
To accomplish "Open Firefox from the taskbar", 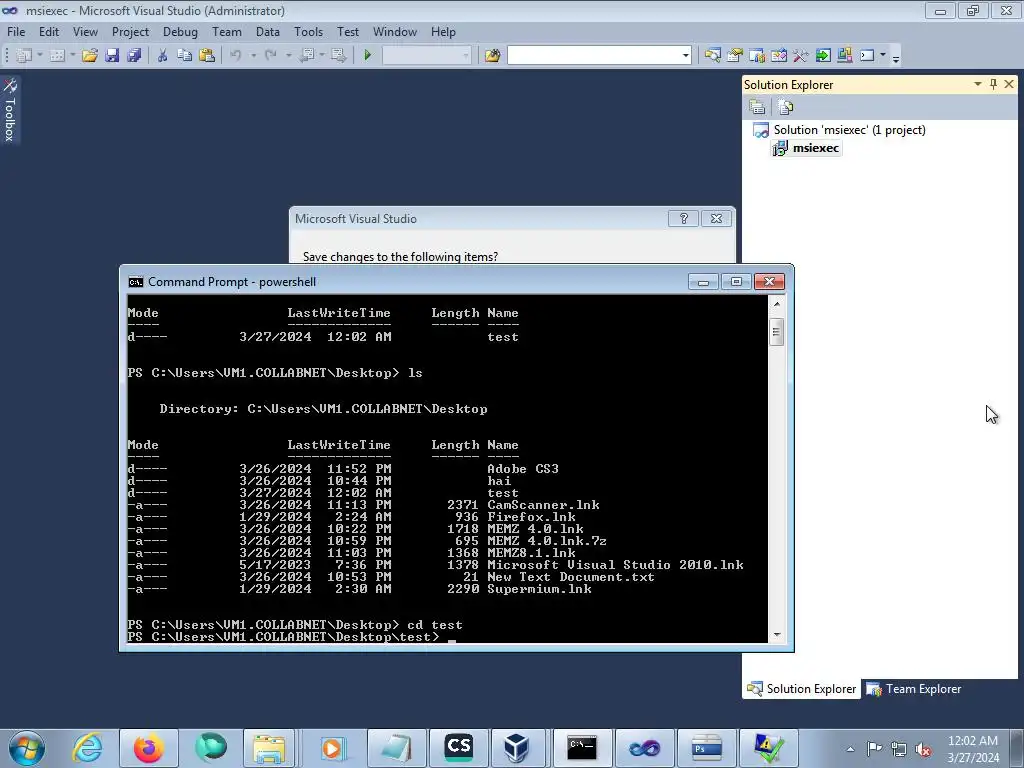I will 148,747.
